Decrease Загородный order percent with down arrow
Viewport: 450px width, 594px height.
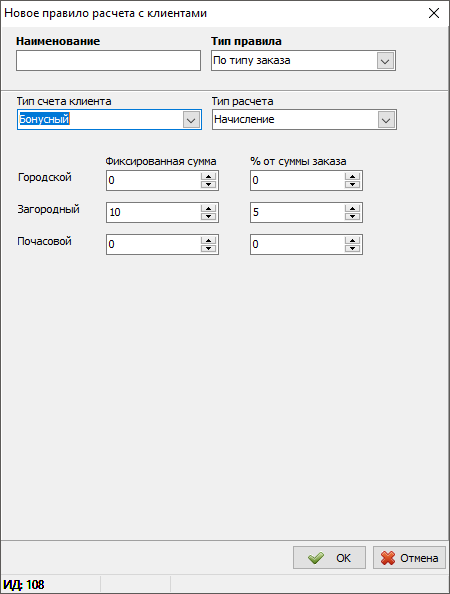(x=352, y=216)
